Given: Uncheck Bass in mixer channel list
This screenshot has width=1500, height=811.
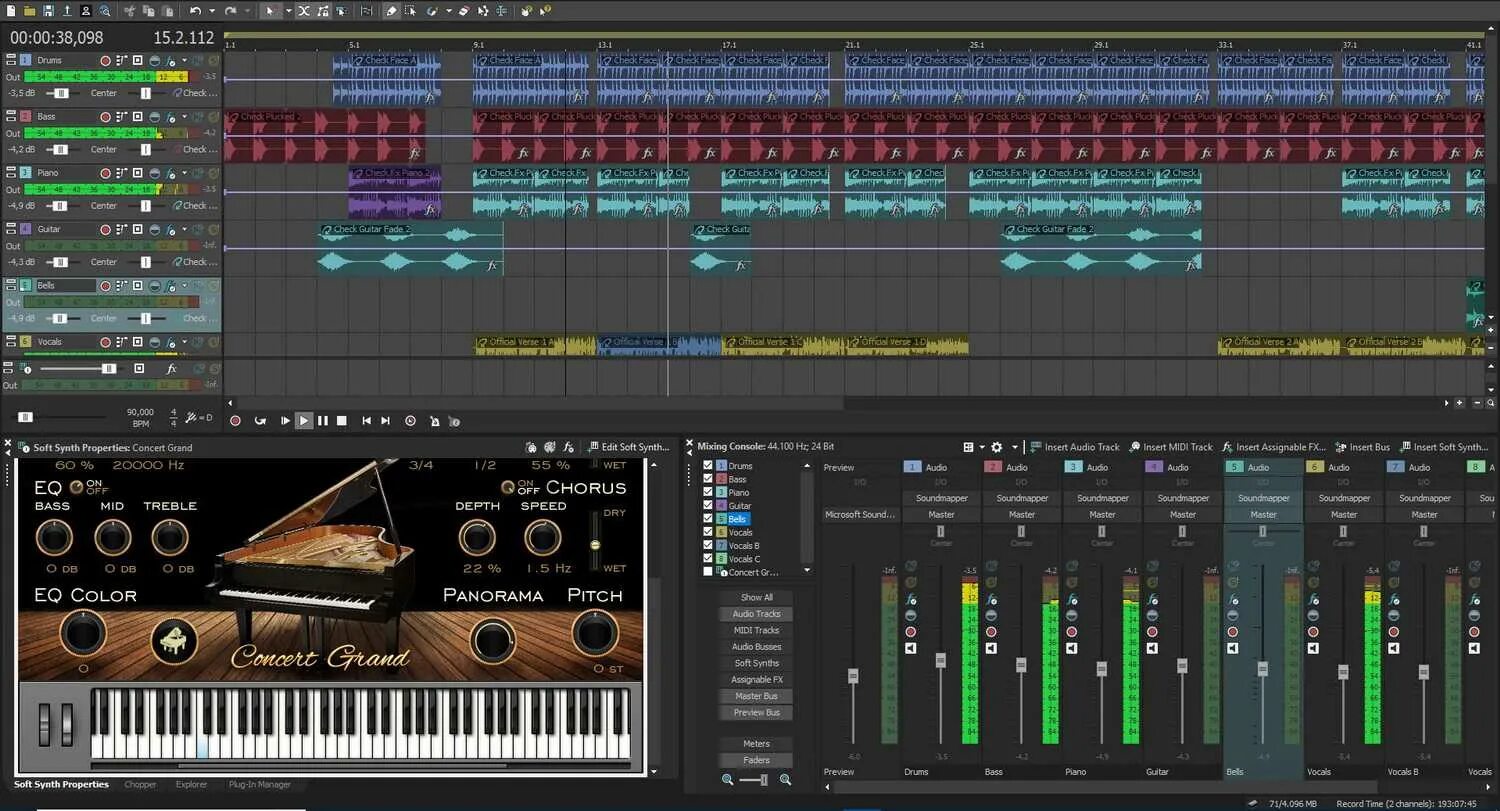Looking at the screenshot, I should pos(708,479).
